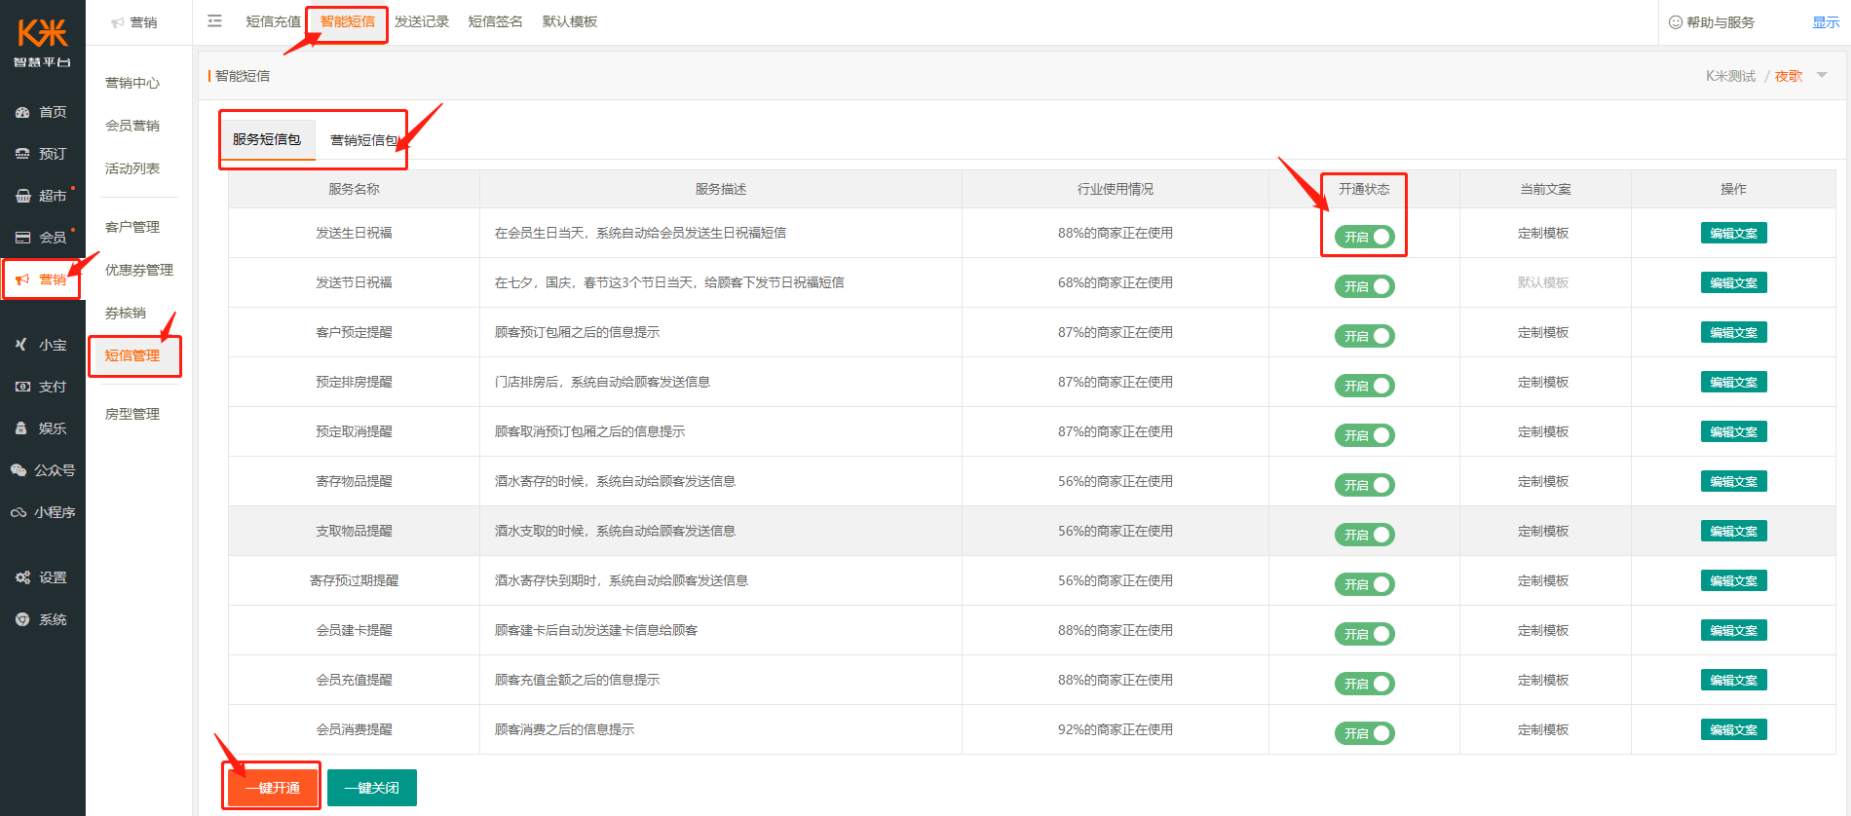Click 编辑文案 for 会员建卡提醒

click(x=1733, y=630)
